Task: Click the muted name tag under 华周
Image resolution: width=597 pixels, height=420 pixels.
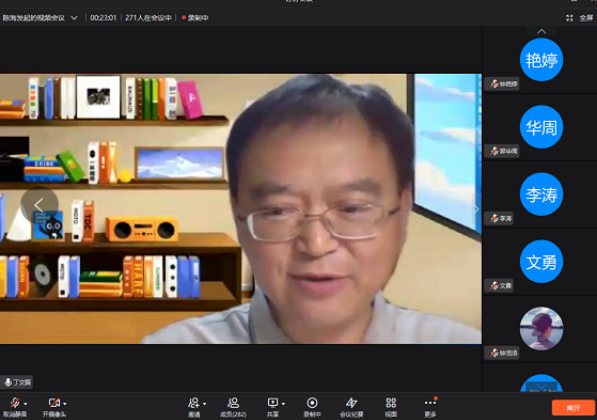Action: pyautogui.click(x=502, y=151)
